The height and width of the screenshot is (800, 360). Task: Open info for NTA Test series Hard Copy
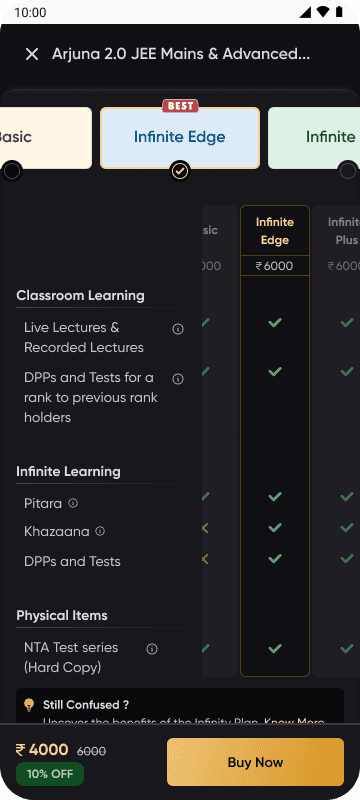(x=152, y=649)
